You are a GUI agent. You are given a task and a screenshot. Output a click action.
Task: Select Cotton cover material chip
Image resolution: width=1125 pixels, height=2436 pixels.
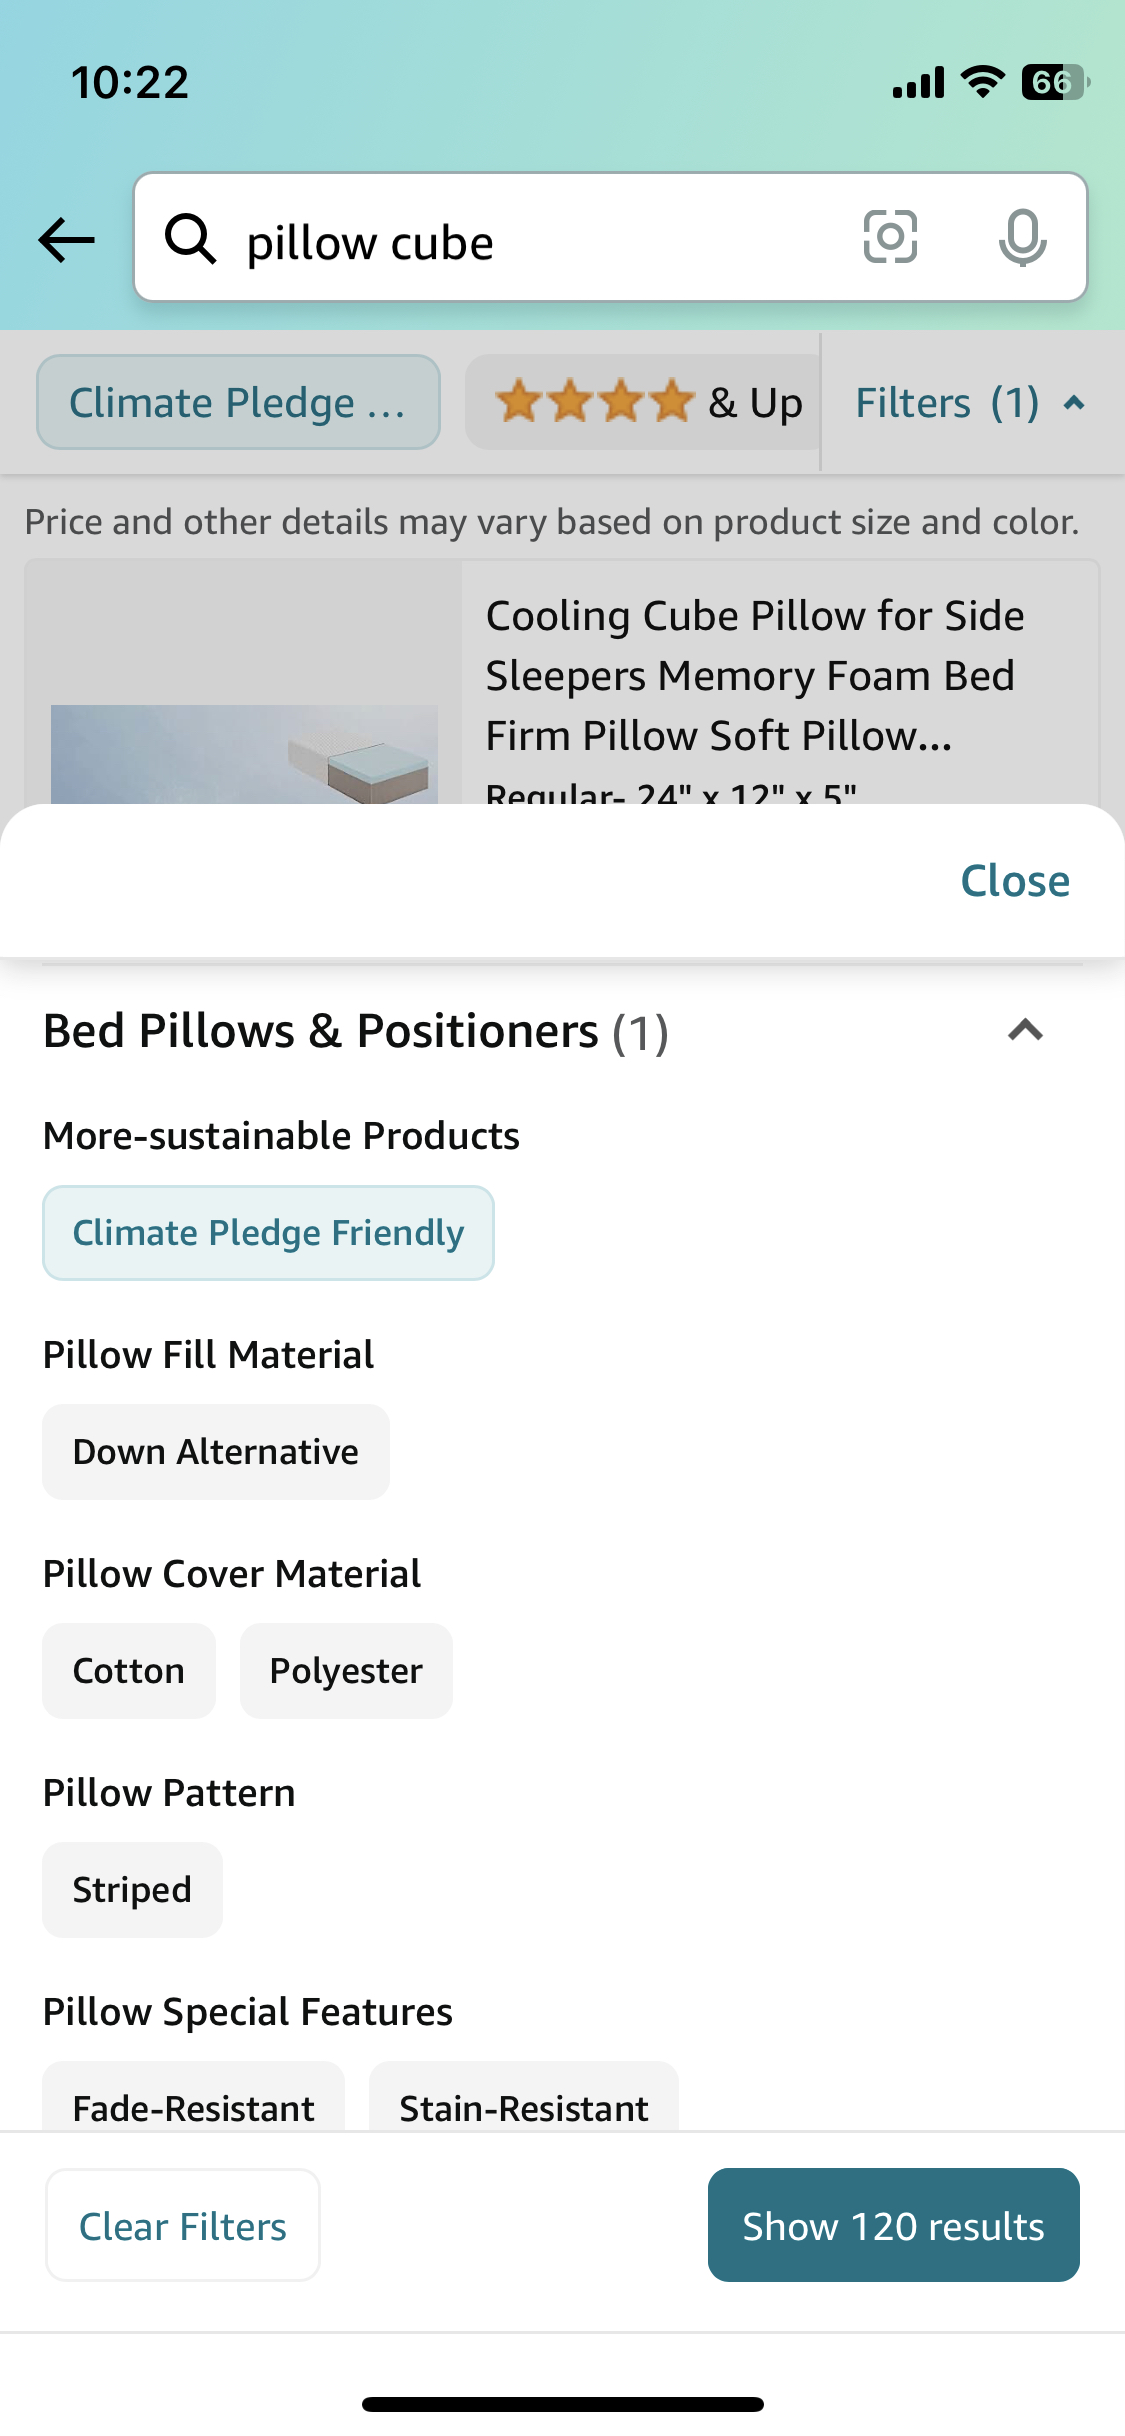(128, 1671)
